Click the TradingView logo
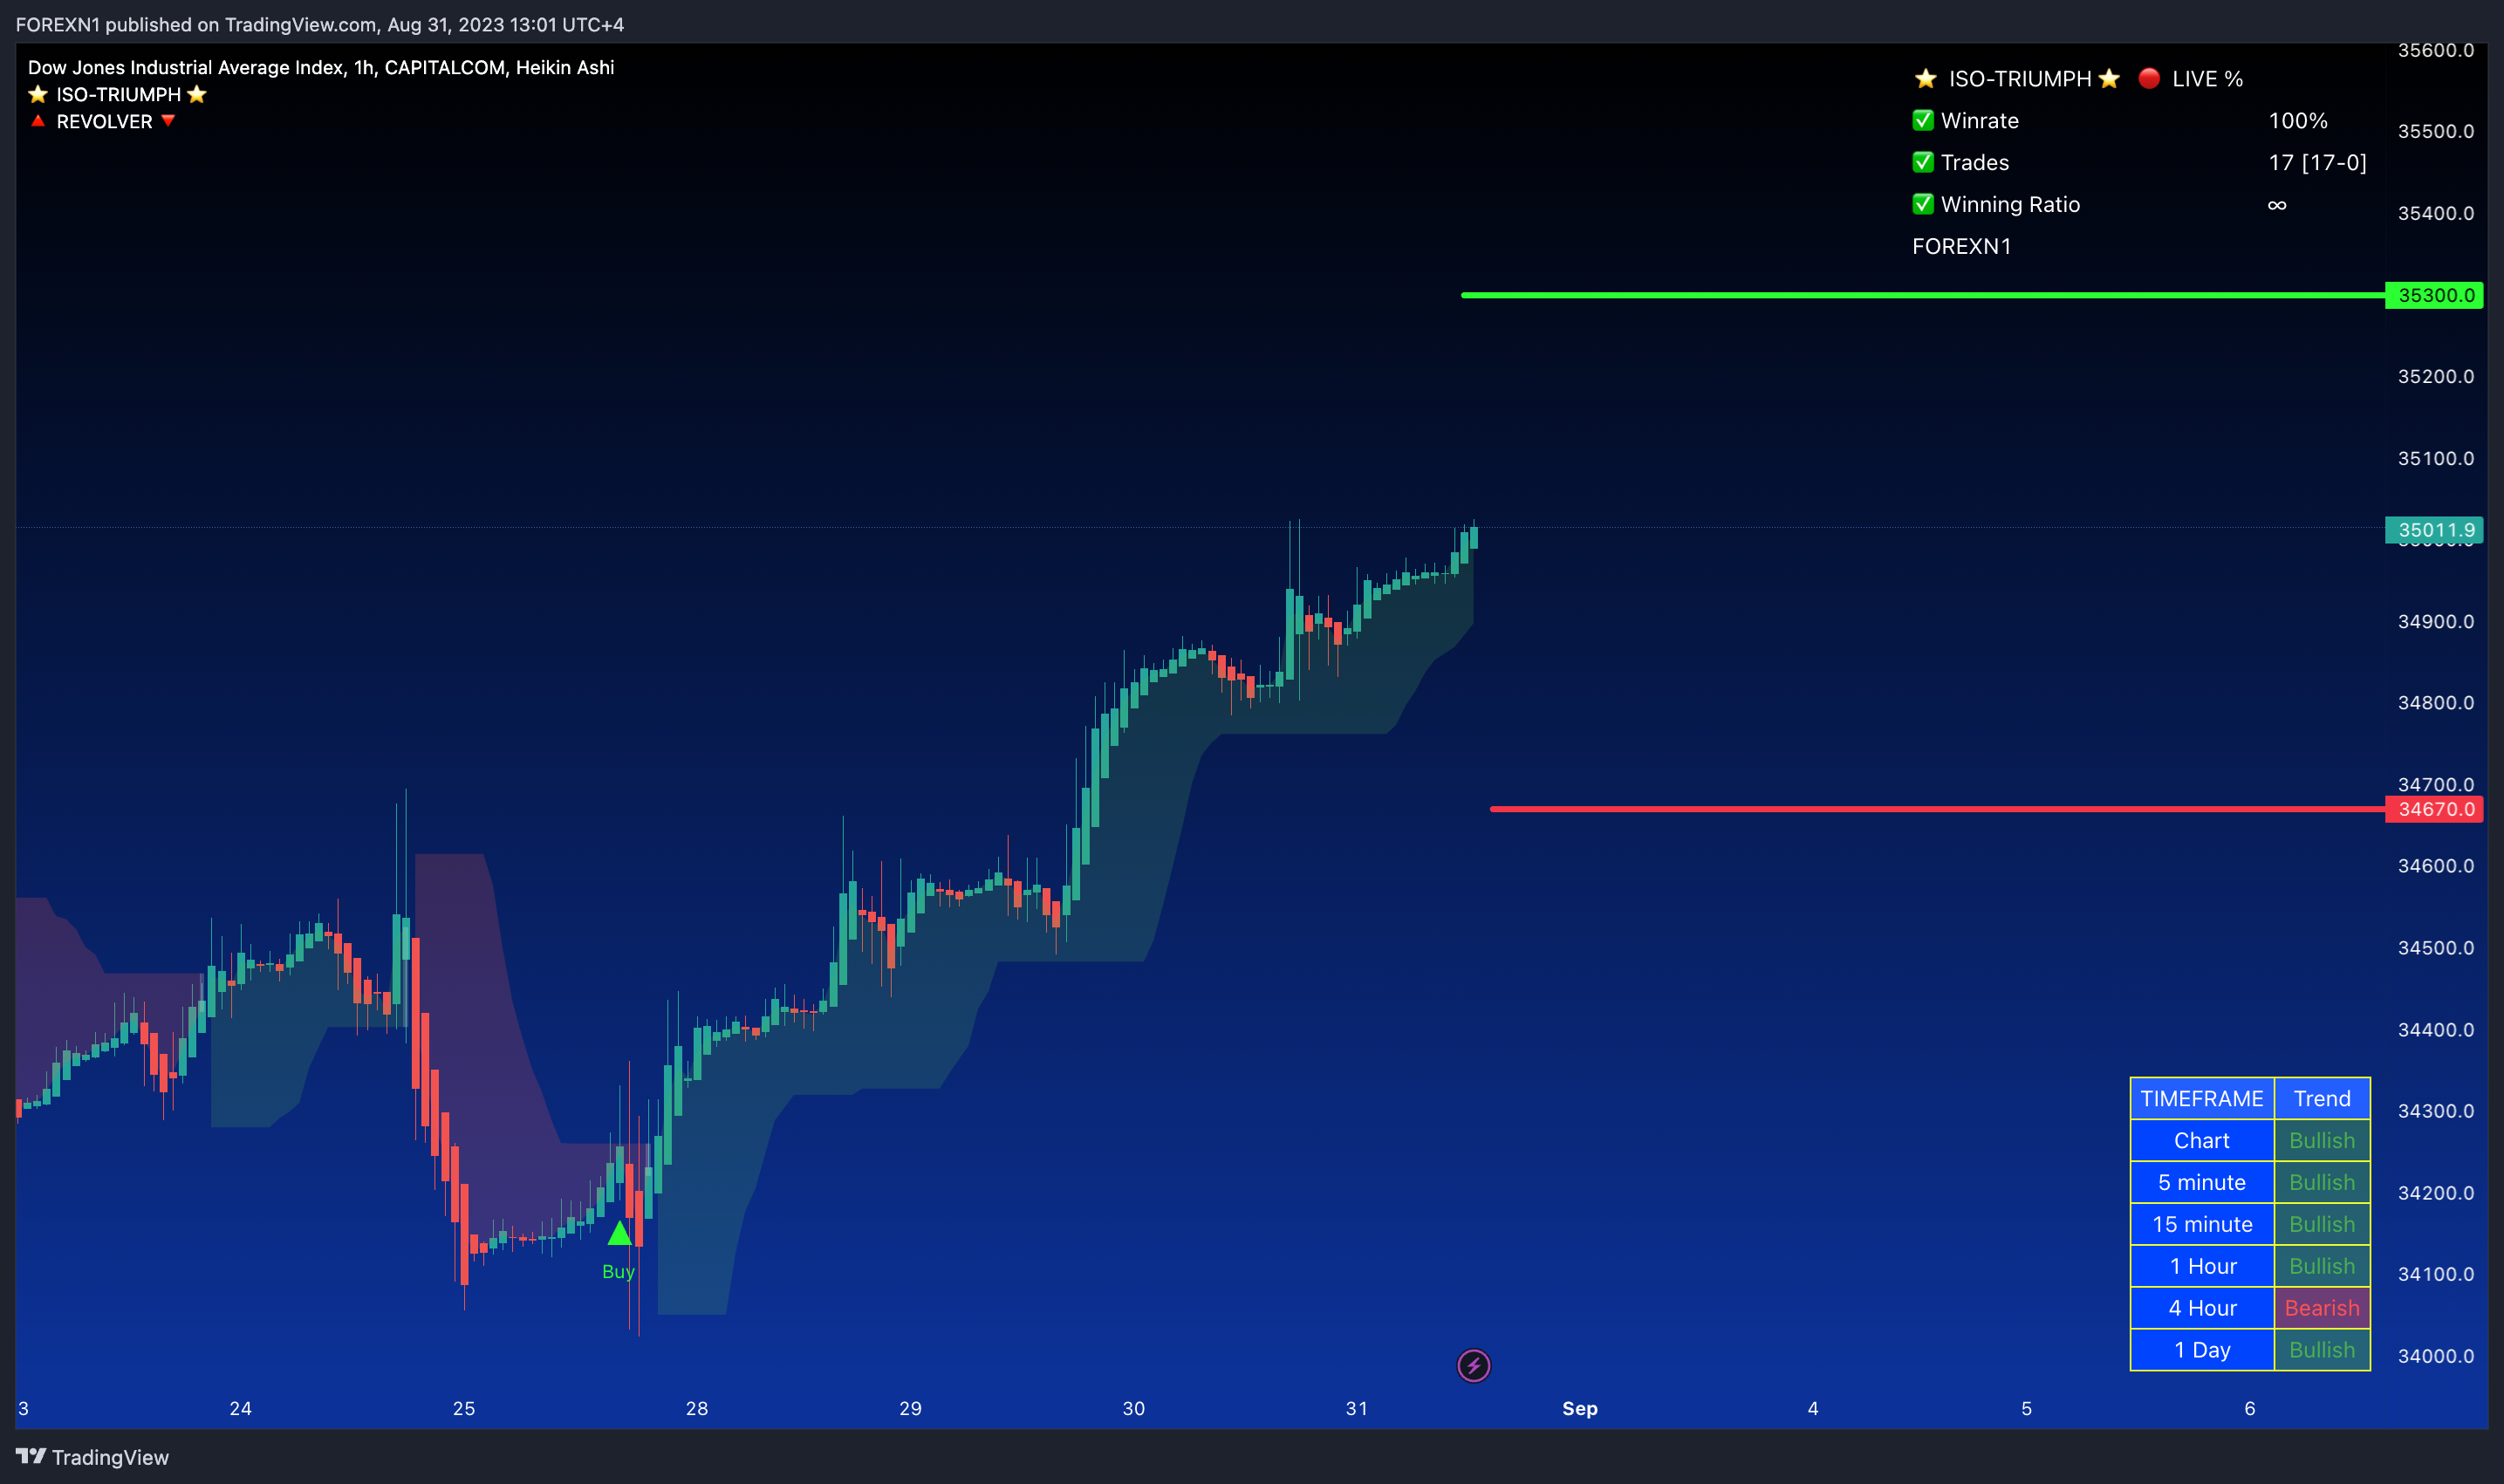This screenshot has height=1484, width=2504. pyautogui.click(x=92, y=1457)
